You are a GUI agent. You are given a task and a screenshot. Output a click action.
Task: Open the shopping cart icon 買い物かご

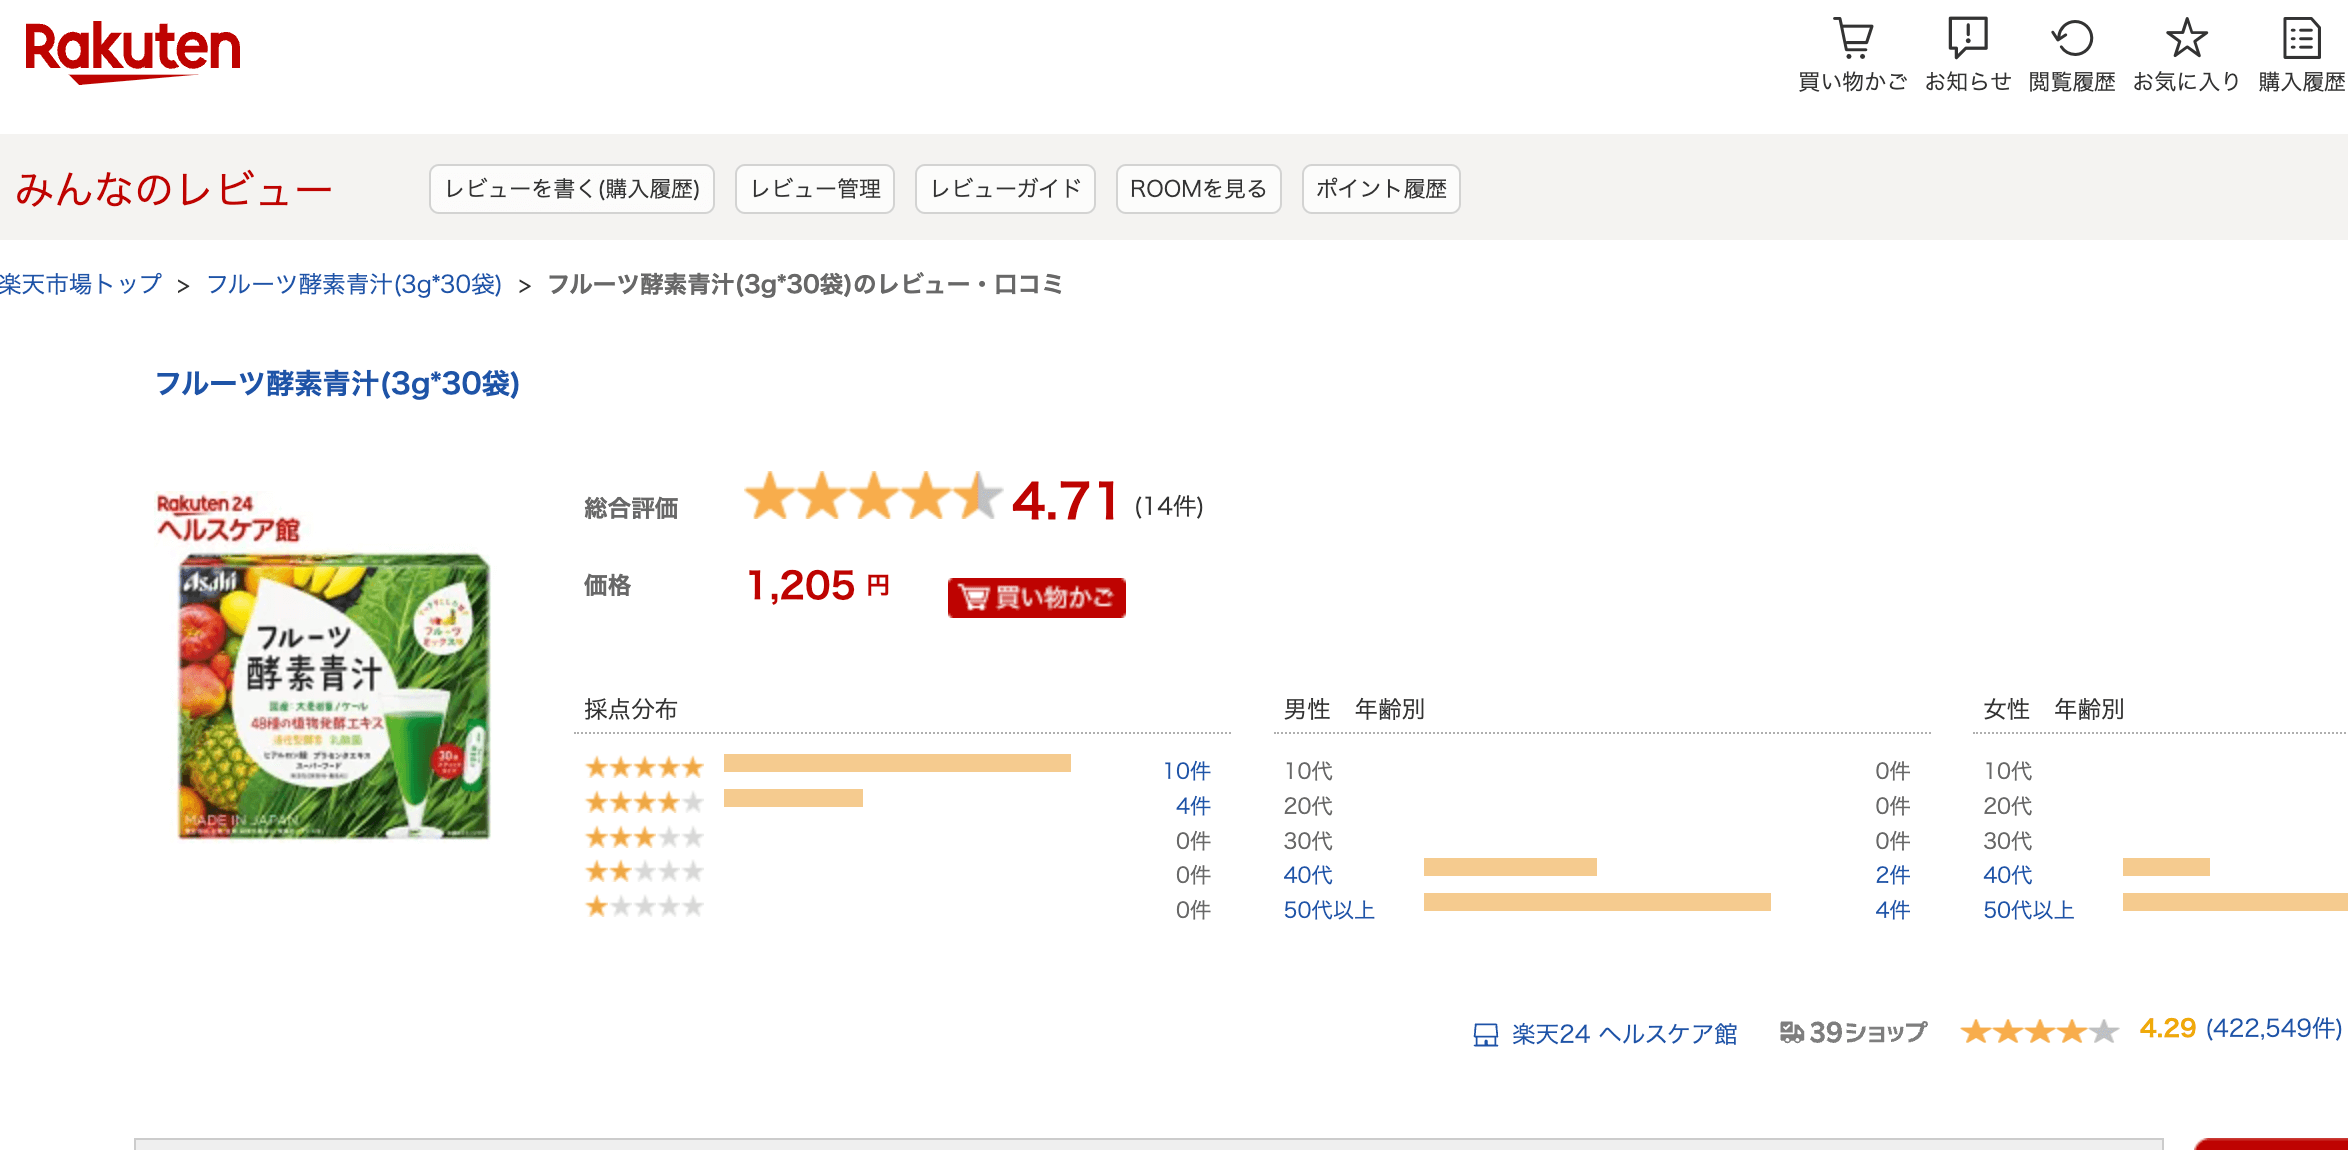coord(1852,55)
